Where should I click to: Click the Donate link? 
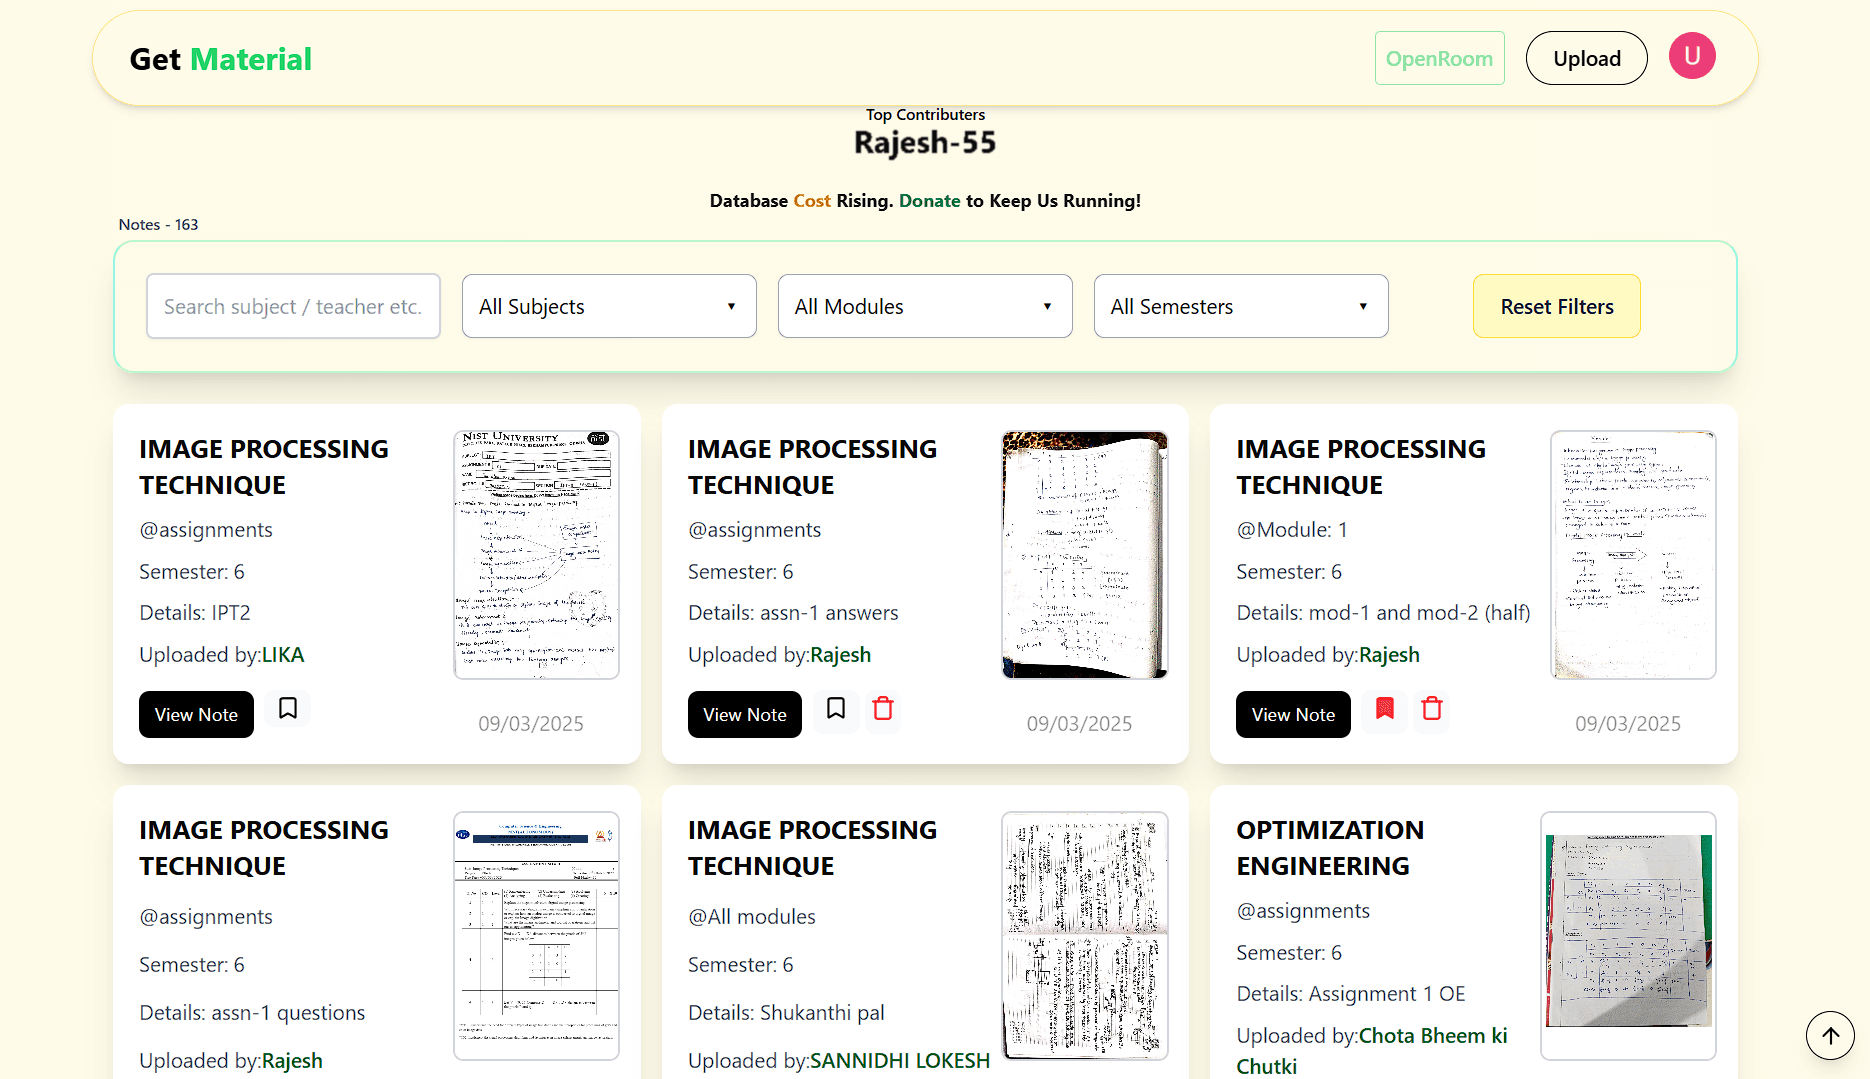pos(929,201)
